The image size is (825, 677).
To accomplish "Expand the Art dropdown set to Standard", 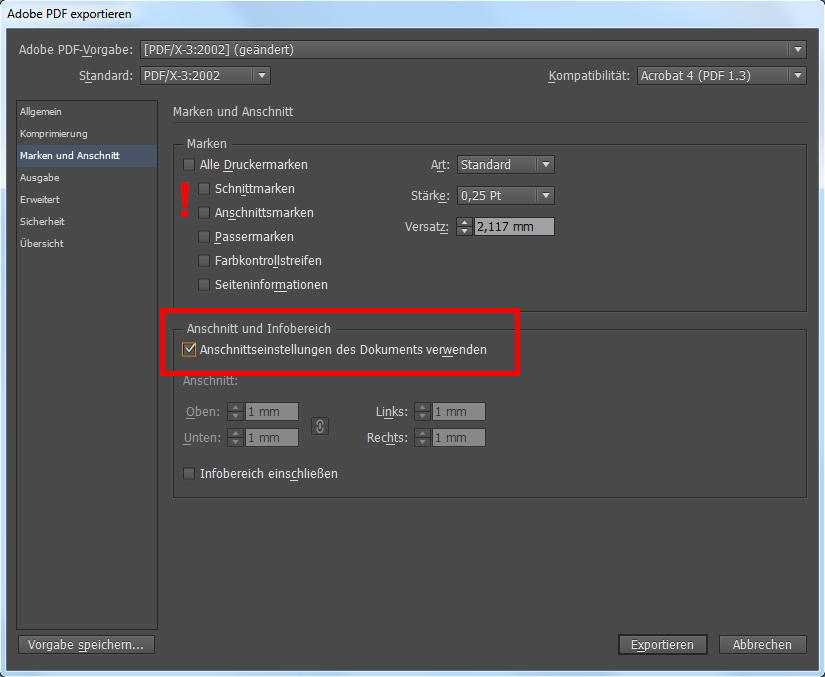I will tap(505, 165).
